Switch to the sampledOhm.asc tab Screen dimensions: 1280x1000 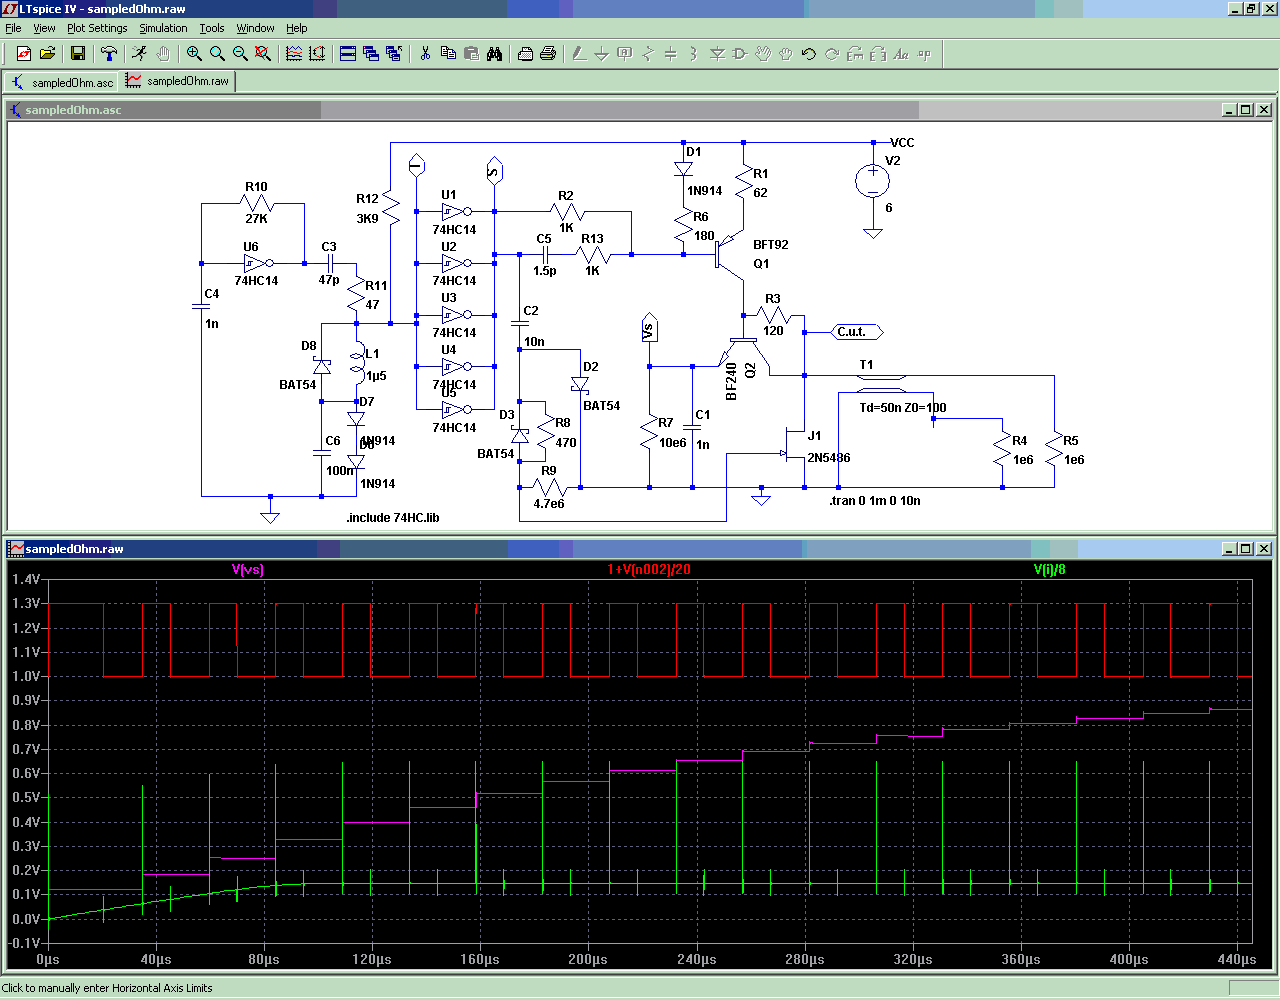point(62,82)
